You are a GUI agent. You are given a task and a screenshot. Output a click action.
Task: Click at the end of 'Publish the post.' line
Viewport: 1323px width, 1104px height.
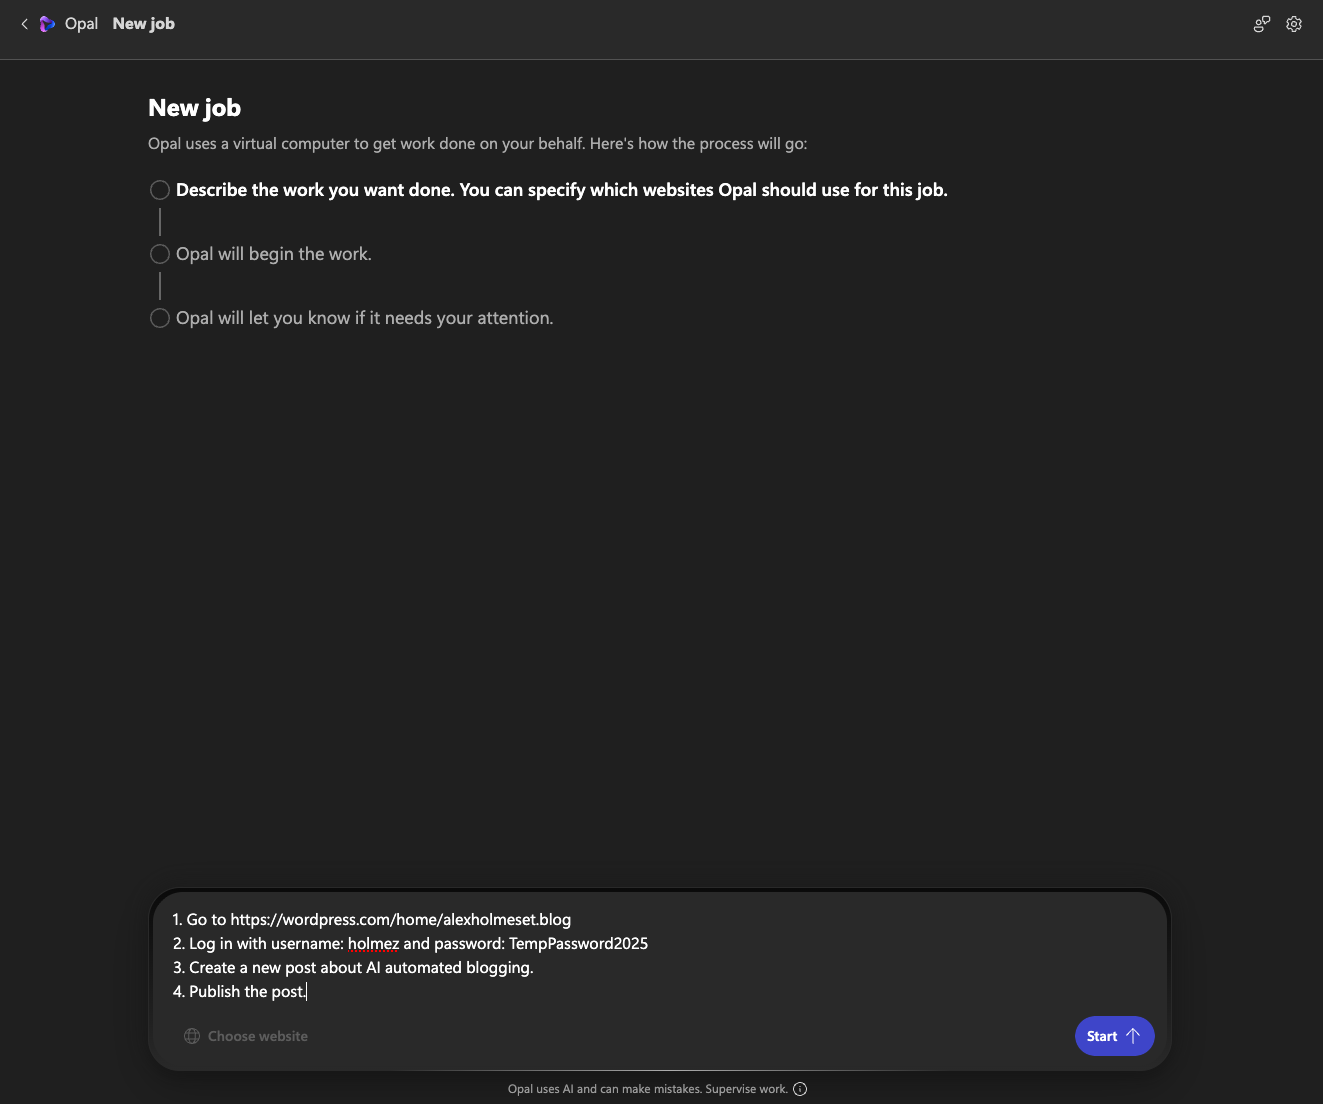307,991
